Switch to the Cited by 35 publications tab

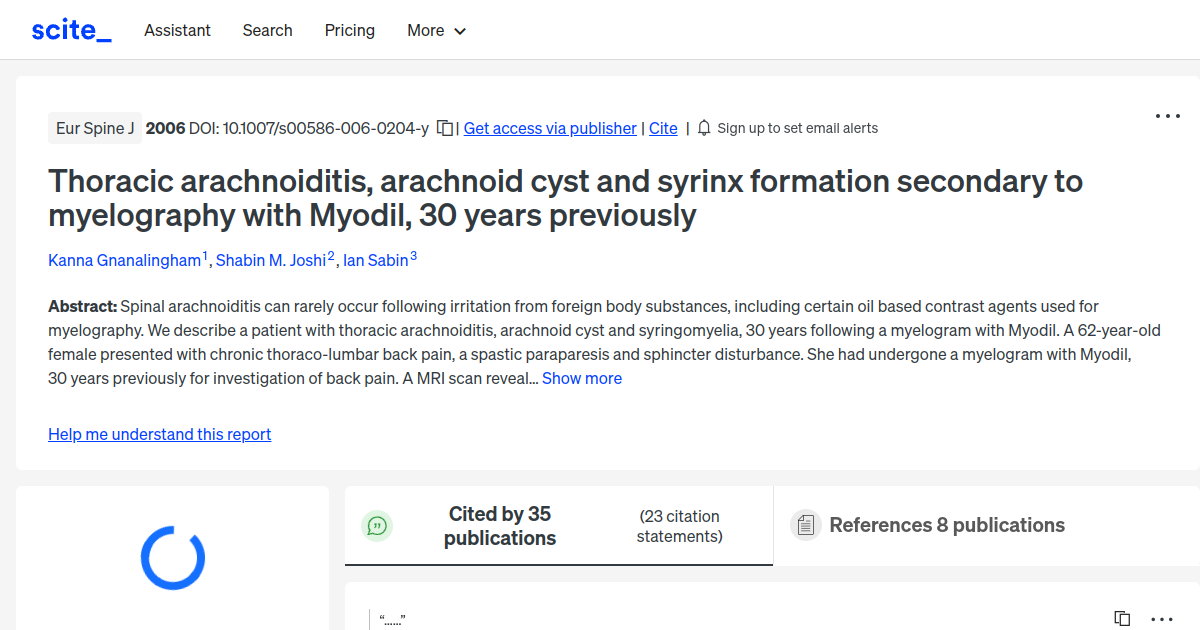pyautogui.click(x=500, y=525)
